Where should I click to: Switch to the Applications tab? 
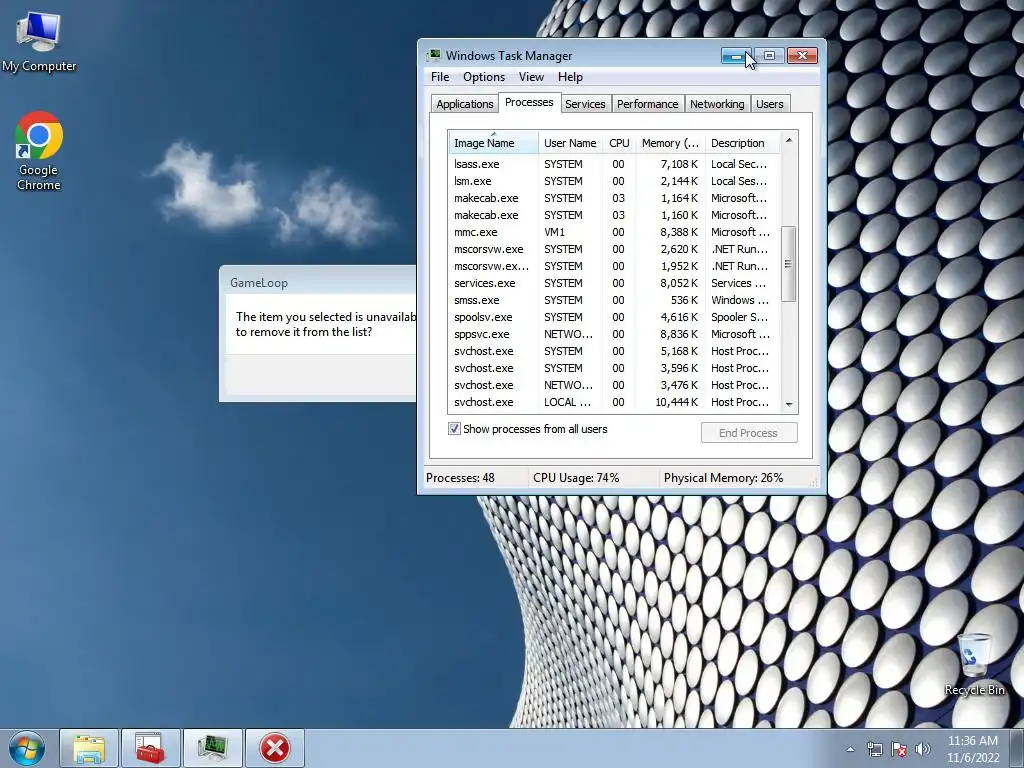[465, 104]
